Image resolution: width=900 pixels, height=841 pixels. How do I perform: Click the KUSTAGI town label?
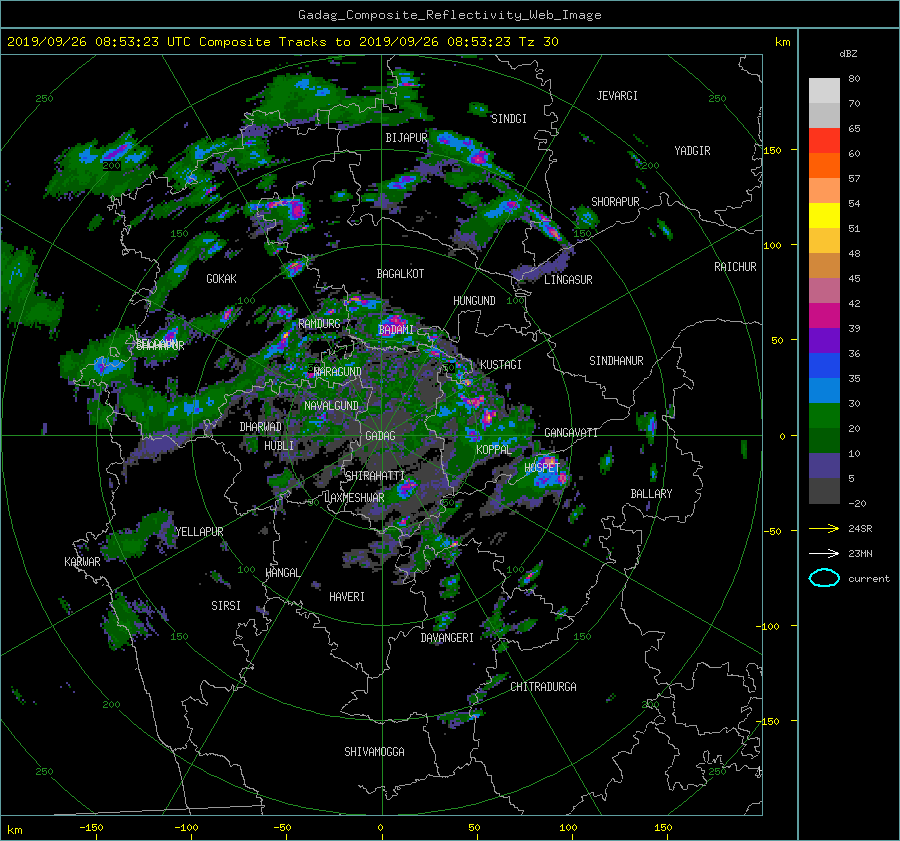(x=501, y=365)
